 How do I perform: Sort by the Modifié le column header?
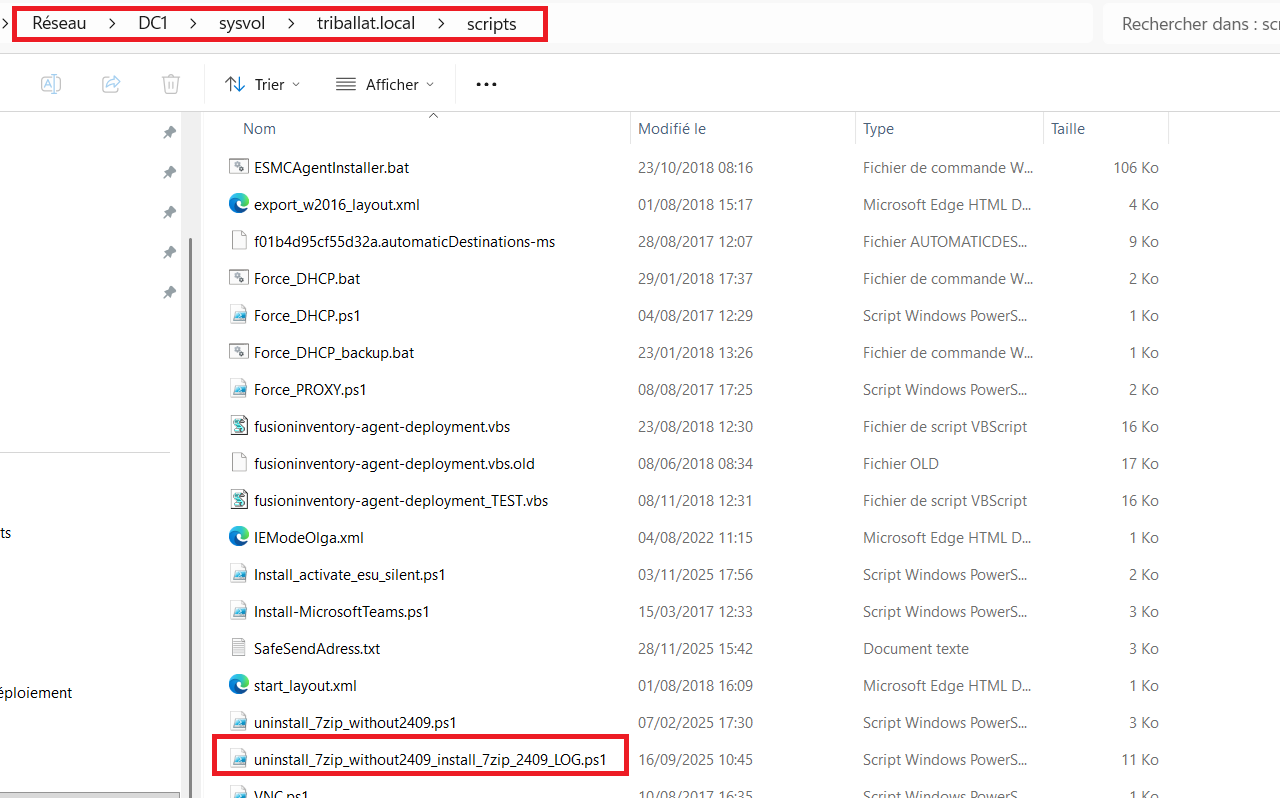[672, 129]
